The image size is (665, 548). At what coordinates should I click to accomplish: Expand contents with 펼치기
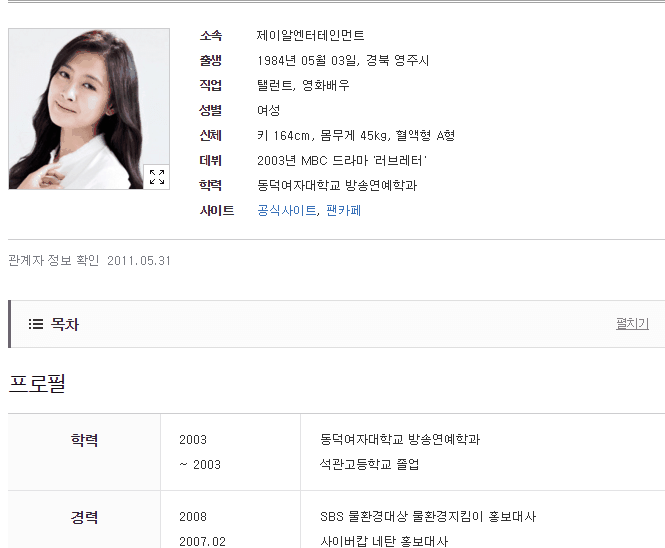point(632,324)
